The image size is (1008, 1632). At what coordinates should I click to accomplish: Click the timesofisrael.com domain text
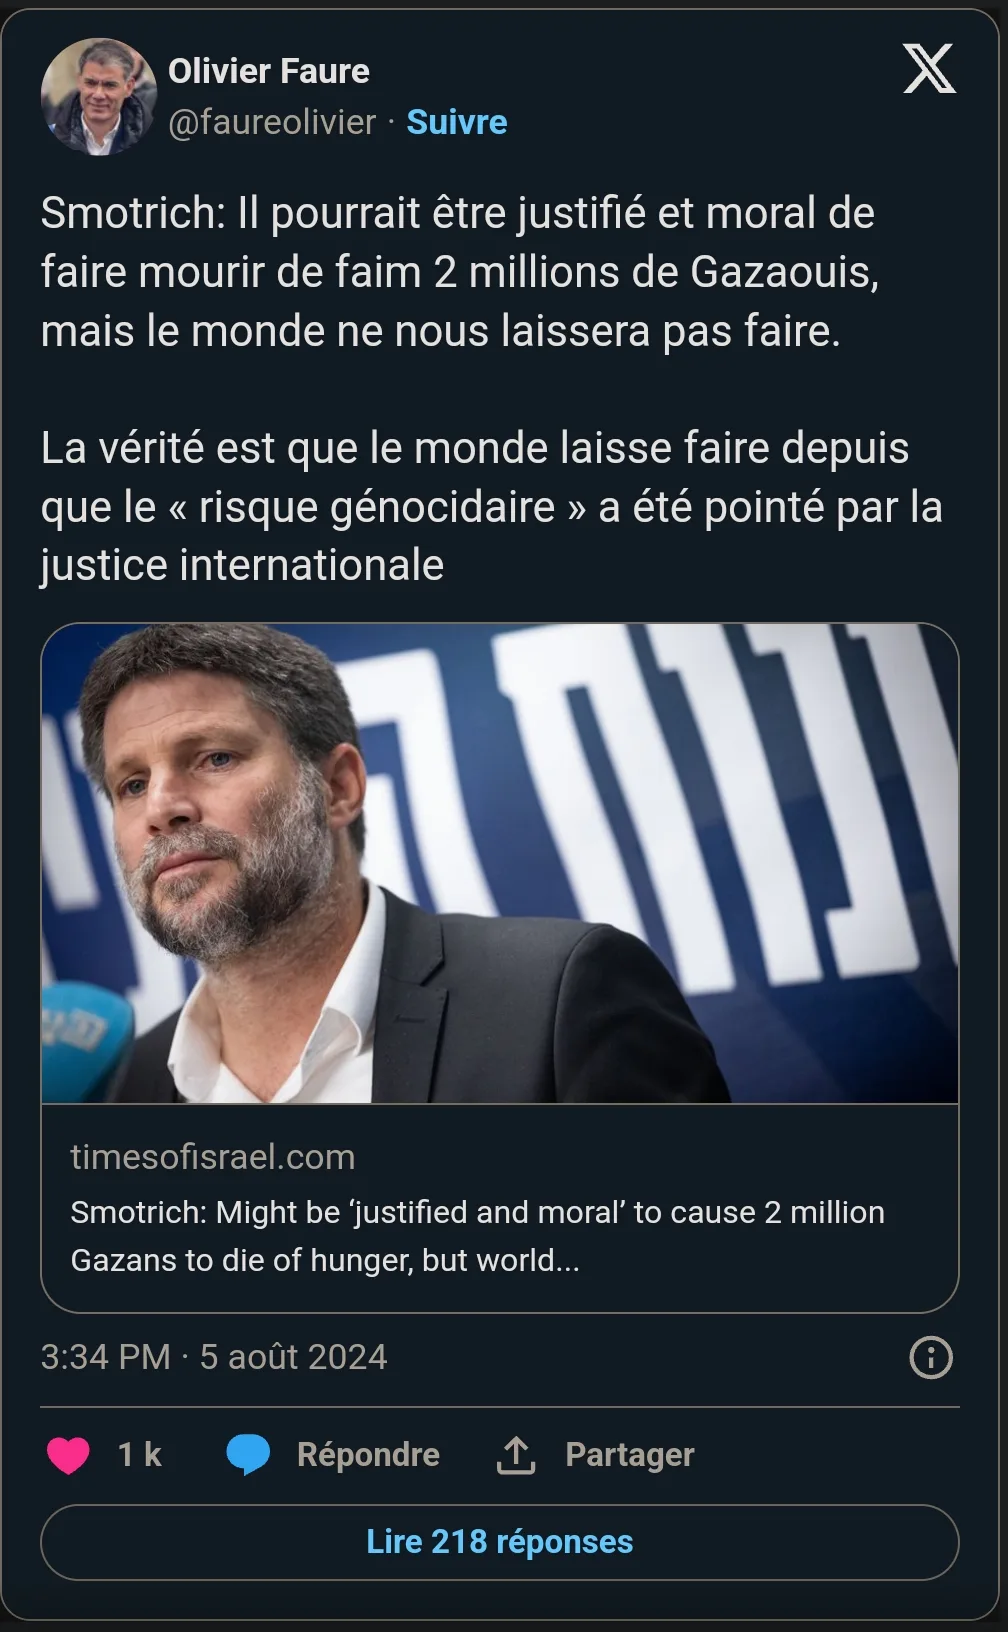tap(213, 1157)
